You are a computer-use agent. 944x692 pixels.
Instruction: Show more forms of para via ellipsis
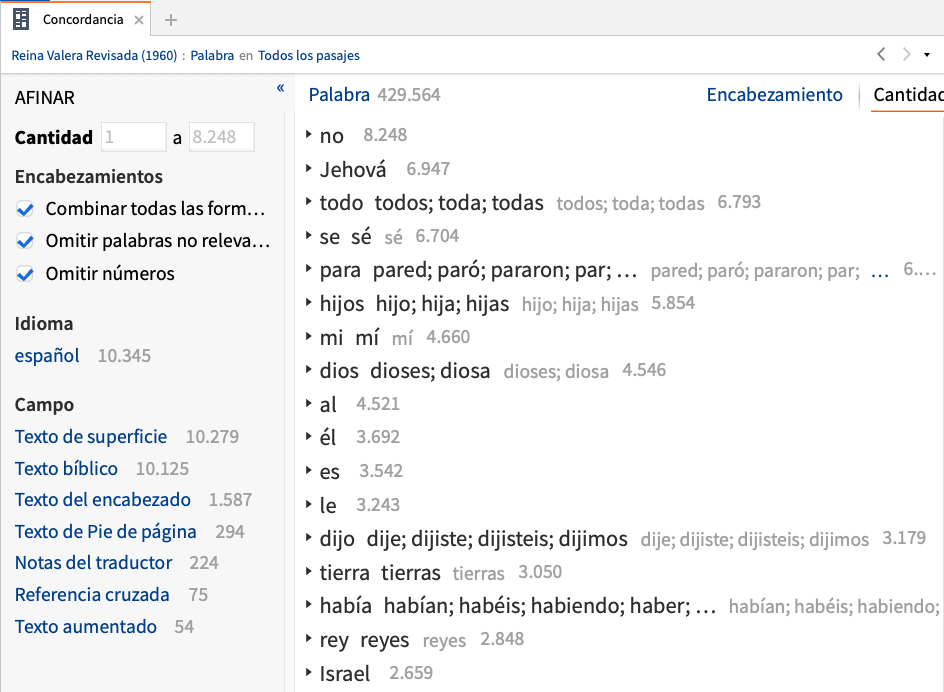880,272
